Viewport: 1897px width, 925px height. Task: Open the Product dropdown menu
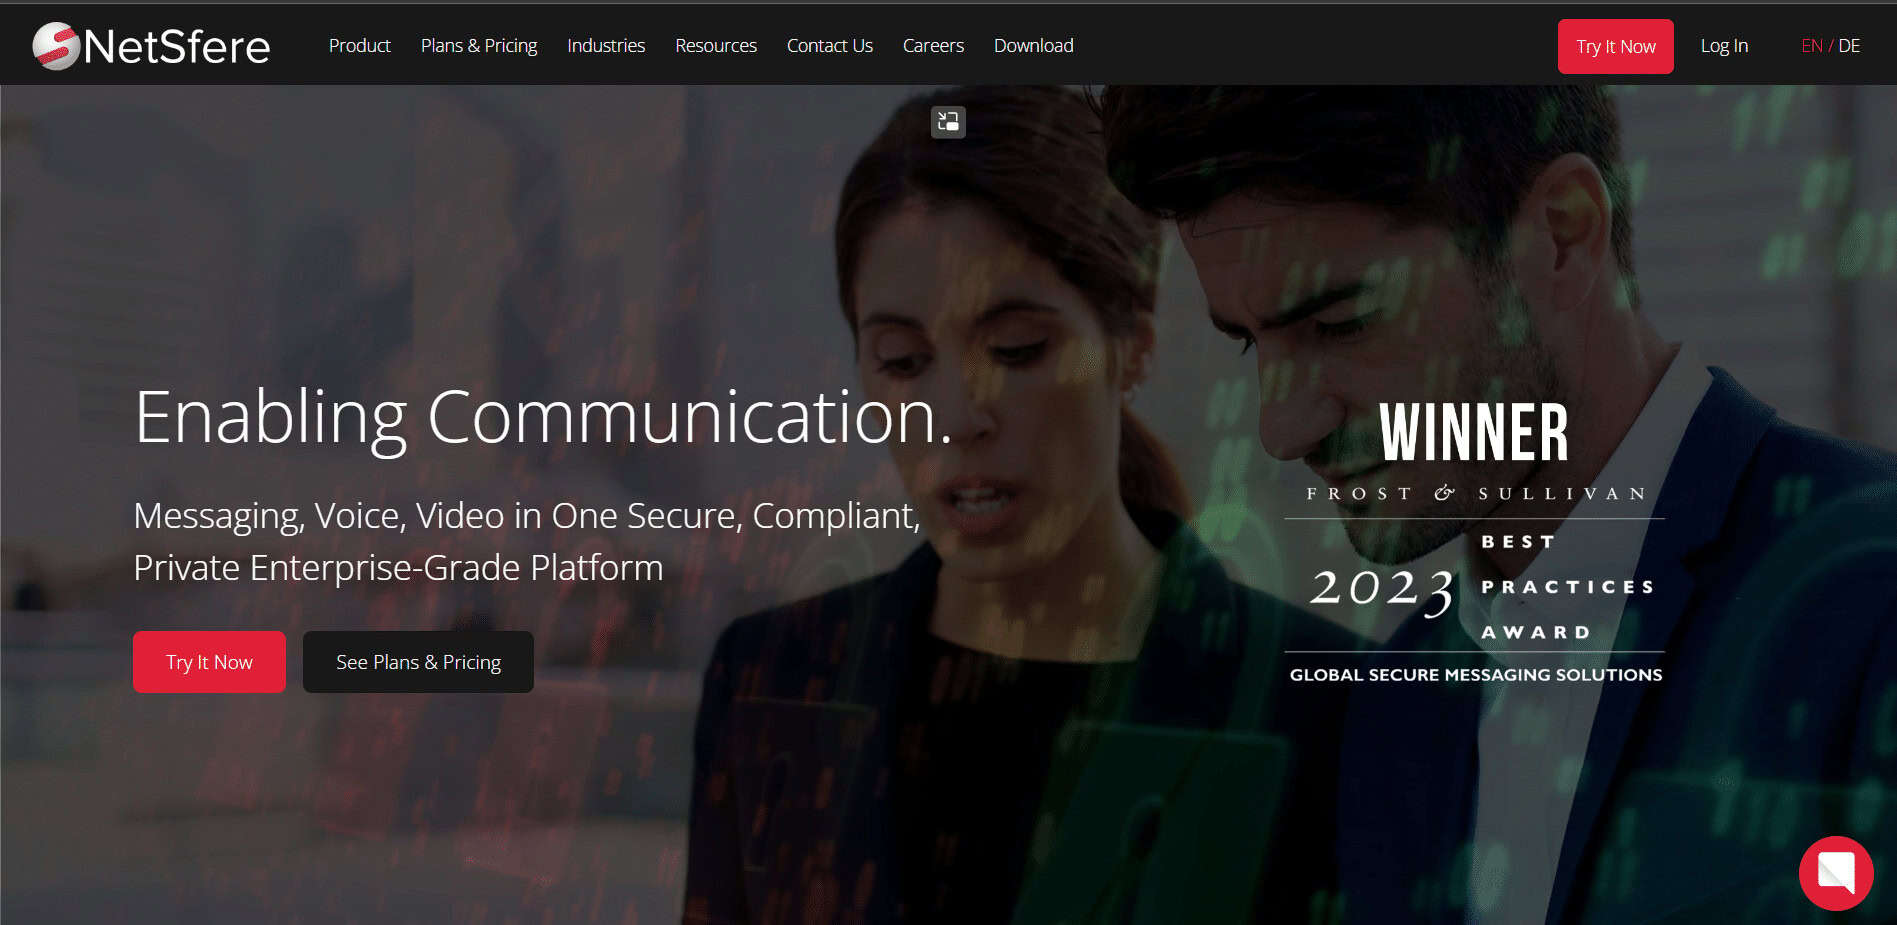359,45
